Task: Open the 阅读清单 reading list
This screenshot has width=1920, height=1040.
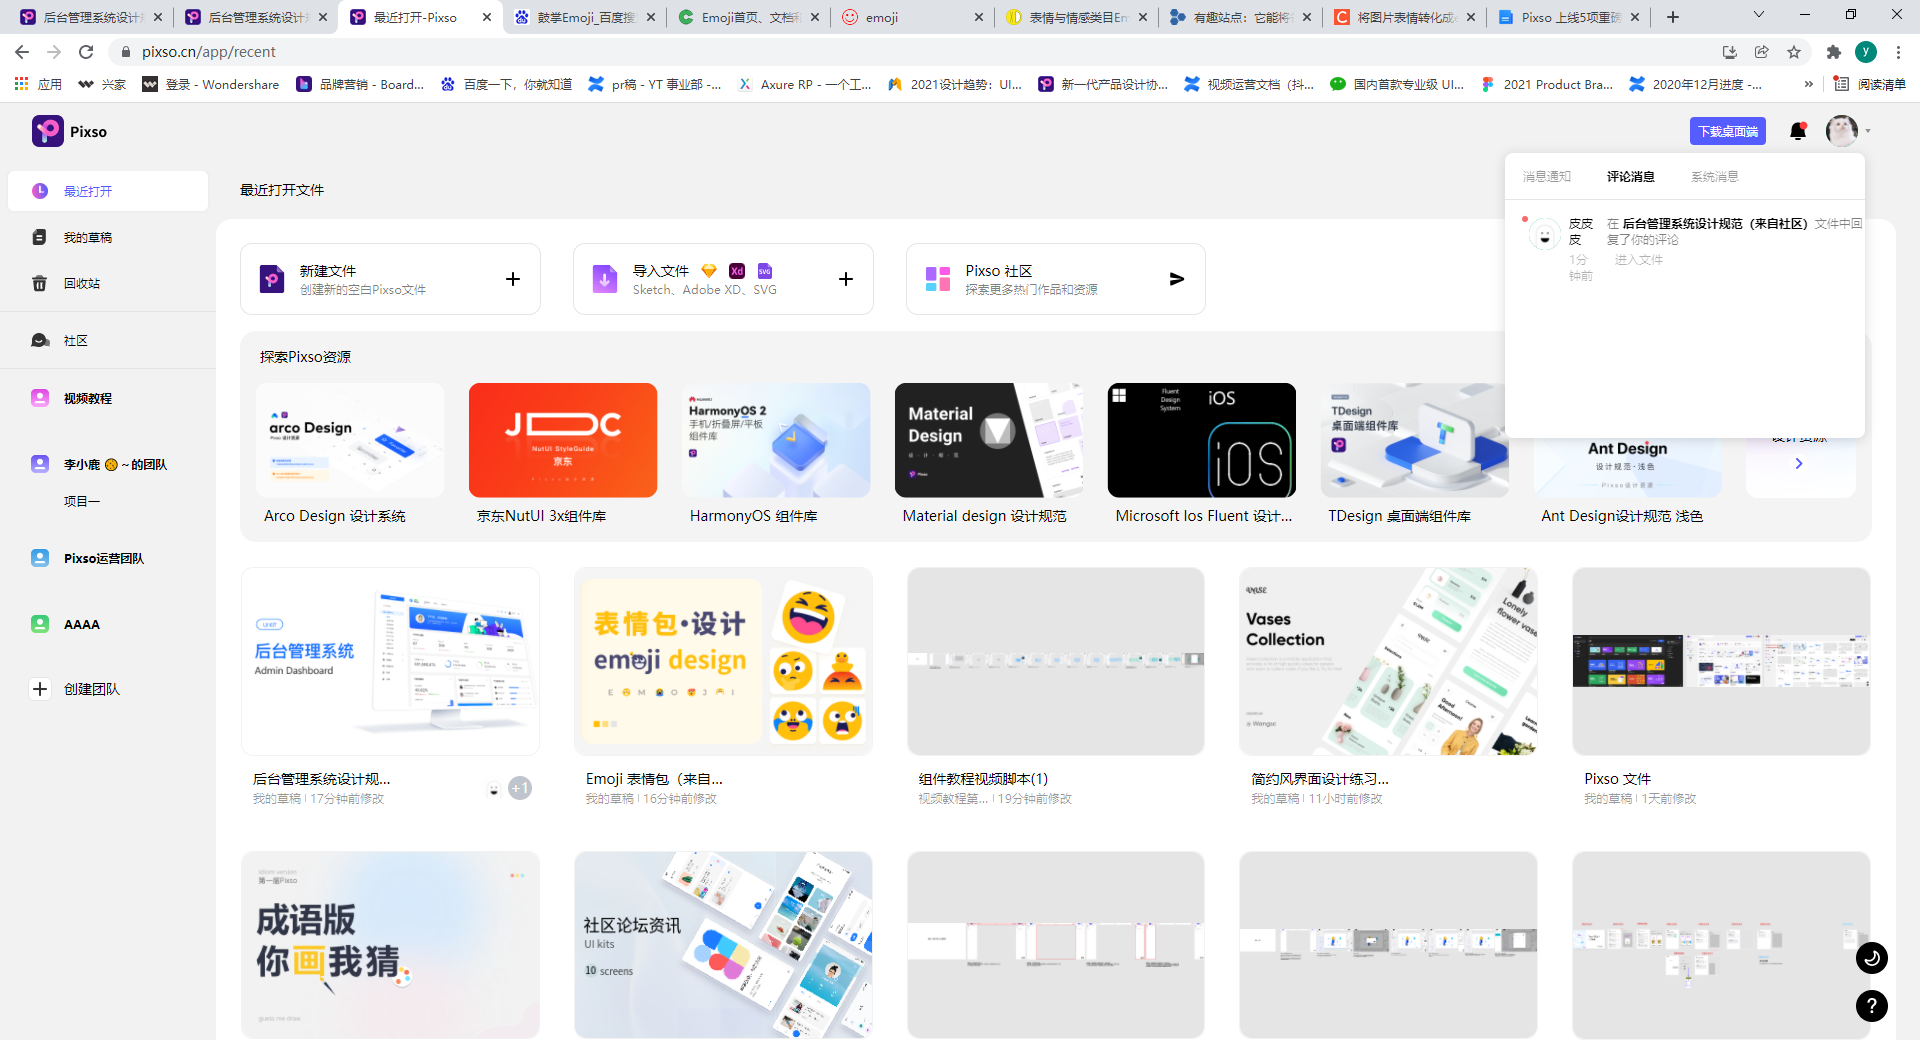Action: click(x=1870, y=84)
